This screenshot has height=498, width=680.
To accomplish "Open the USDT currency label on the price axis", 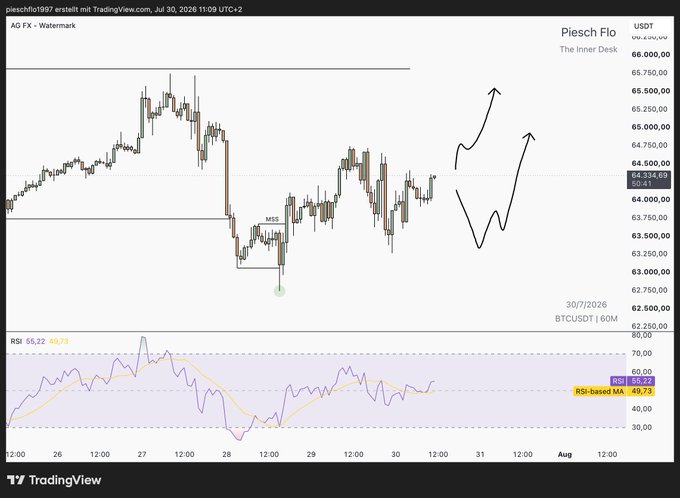I will [644, 26].
